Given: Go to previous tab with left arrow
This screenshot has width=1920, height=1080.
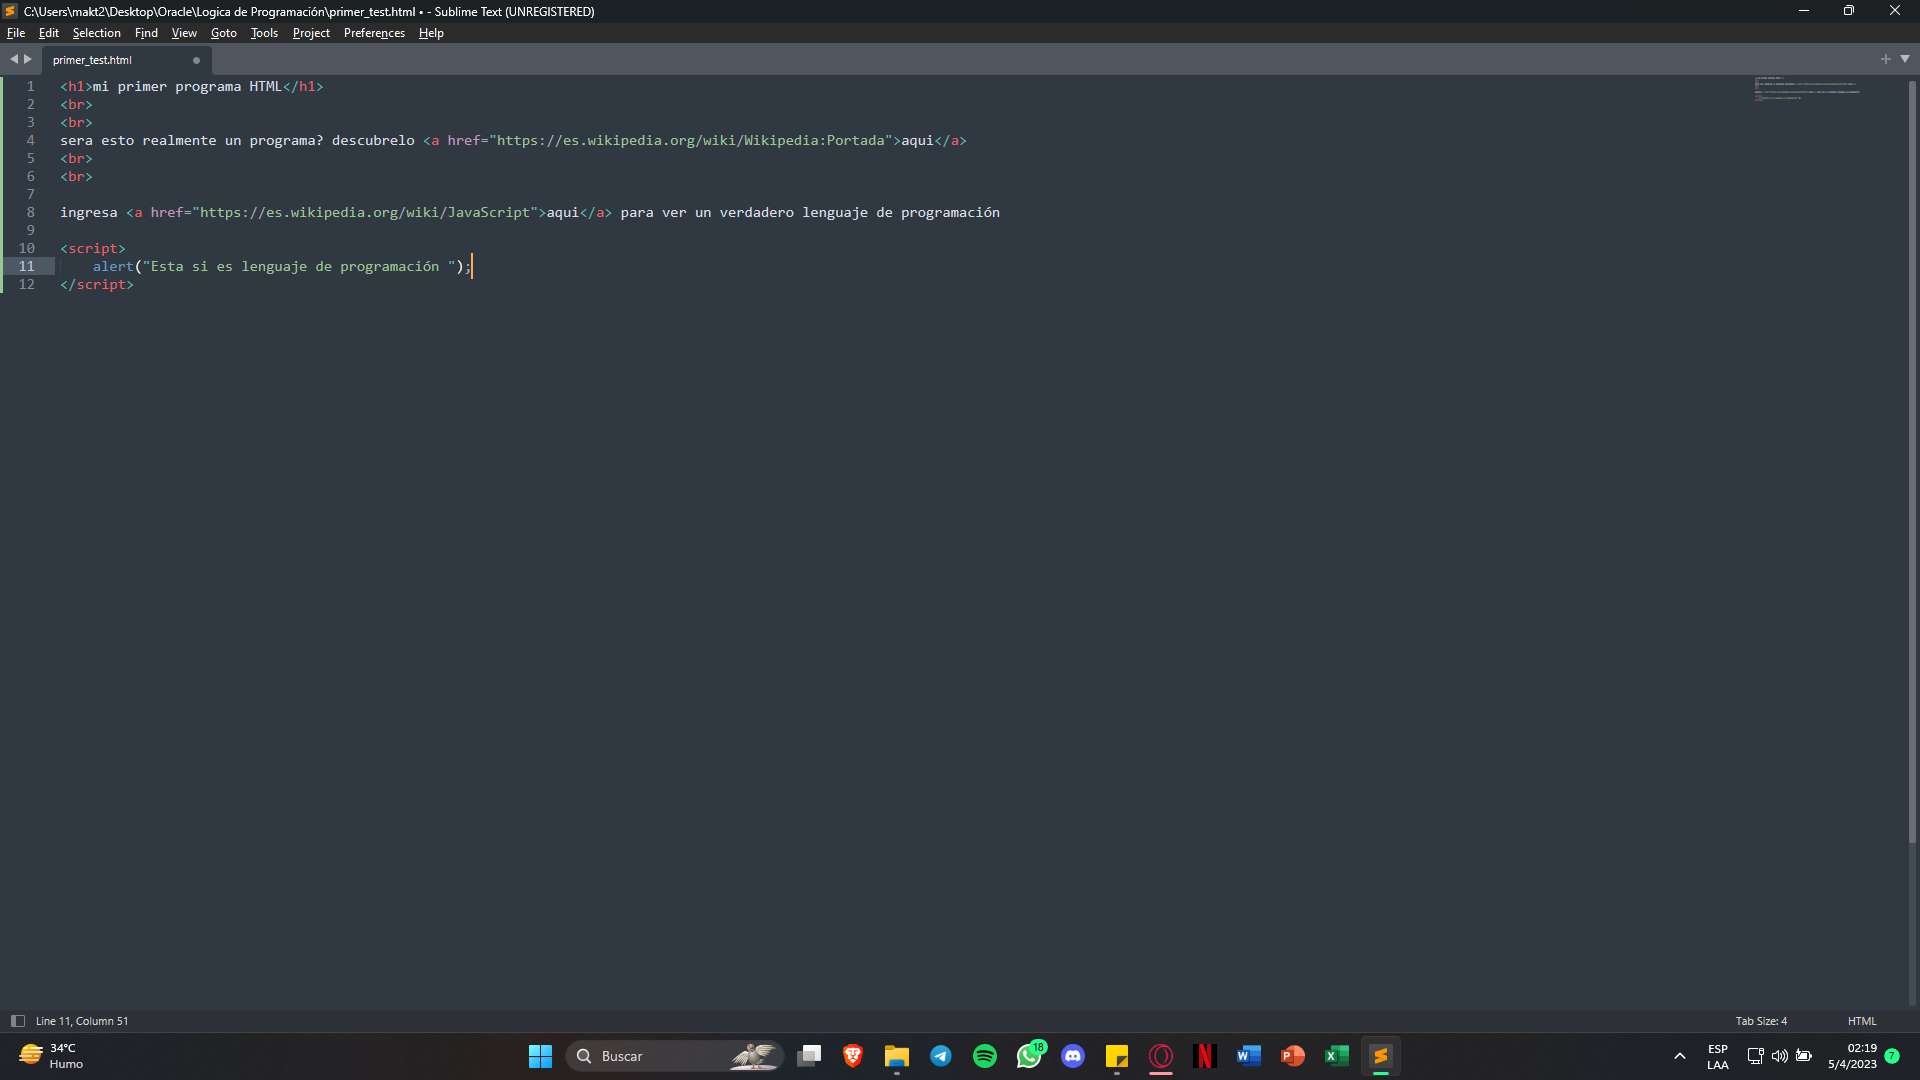Looking at the screenshot, I should click(14, 59).
